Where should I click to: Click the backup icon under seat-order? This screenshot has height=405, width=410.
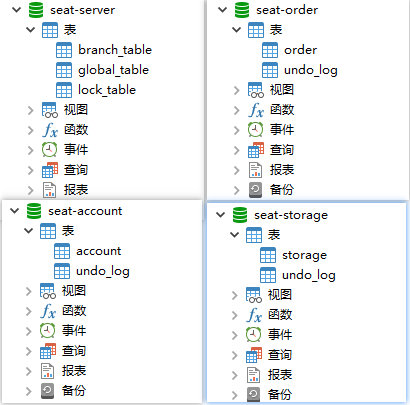(255, 190)
